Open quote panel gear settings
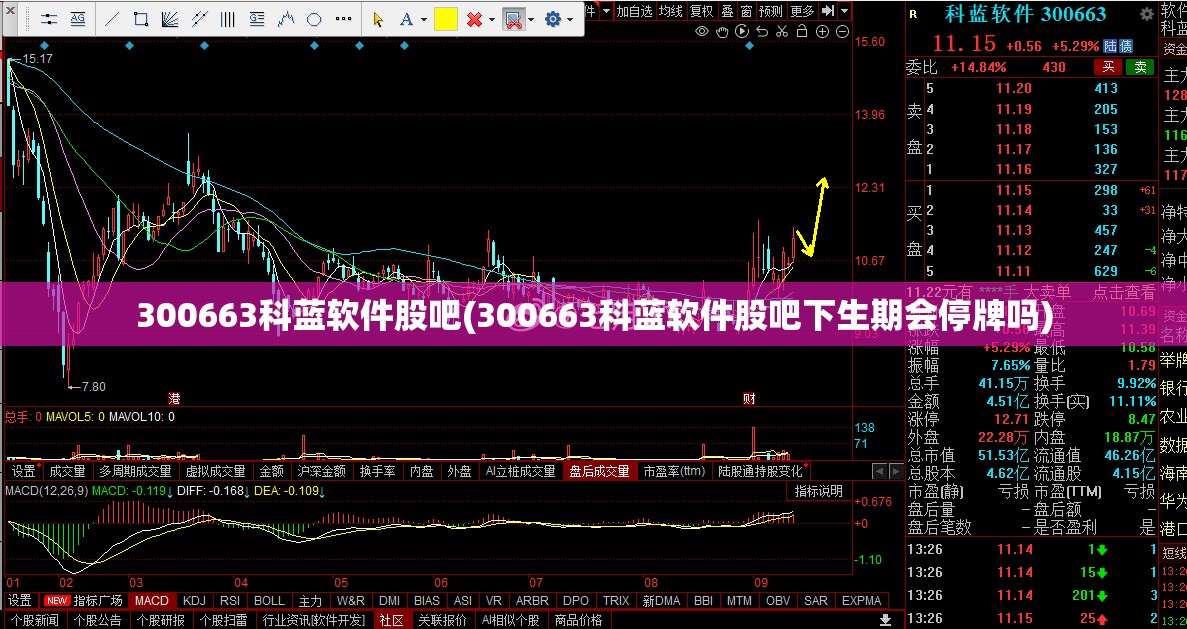 [1148, 13]
